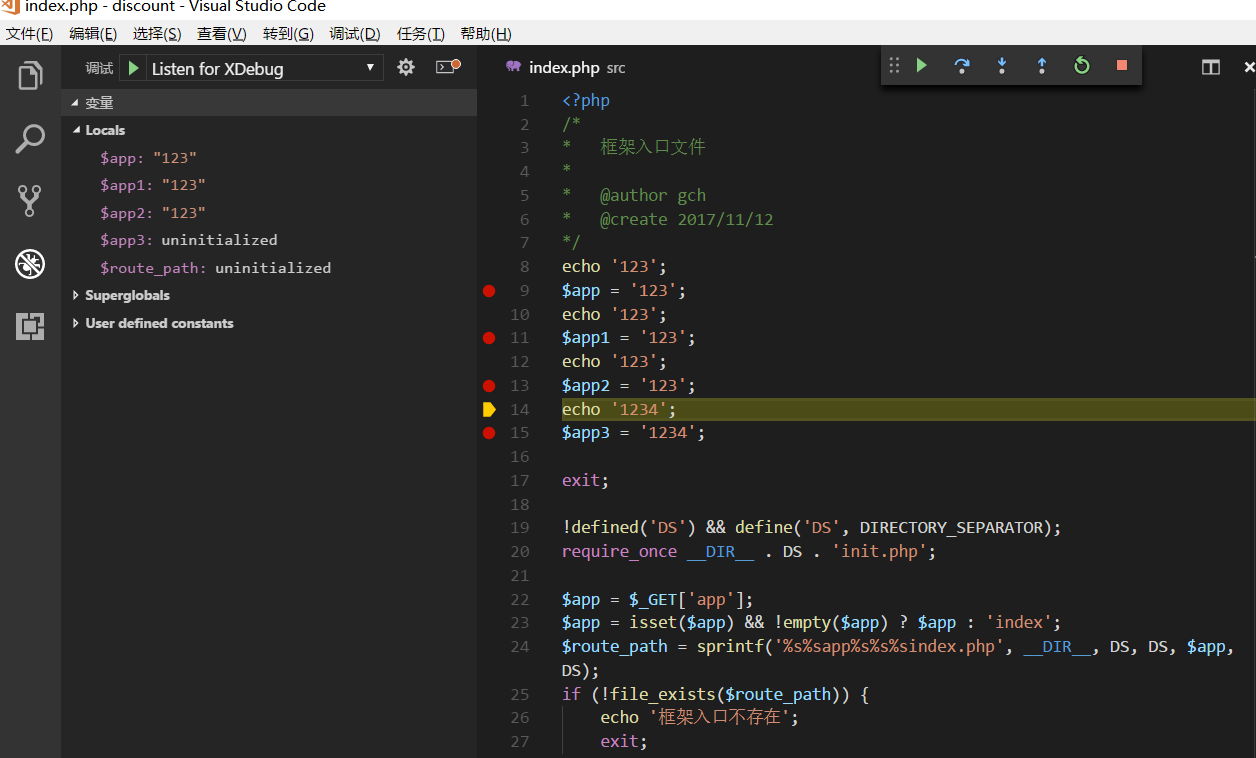Viewport: 1256px width, 758px height.
Task: Toggle the breakpoint on line 13
Action: [x=489, y=385]
